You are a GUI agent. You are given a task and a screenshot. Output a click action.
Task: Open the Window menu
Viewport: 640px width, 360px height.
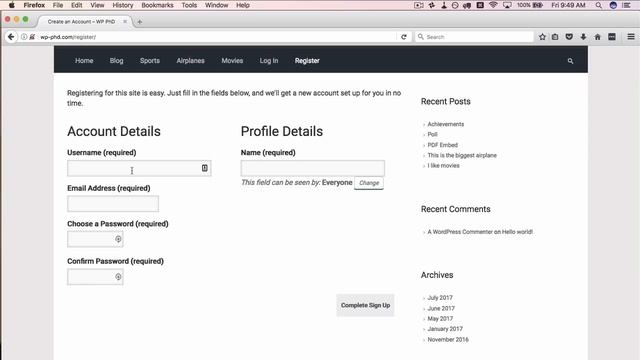tap(216, 5)
